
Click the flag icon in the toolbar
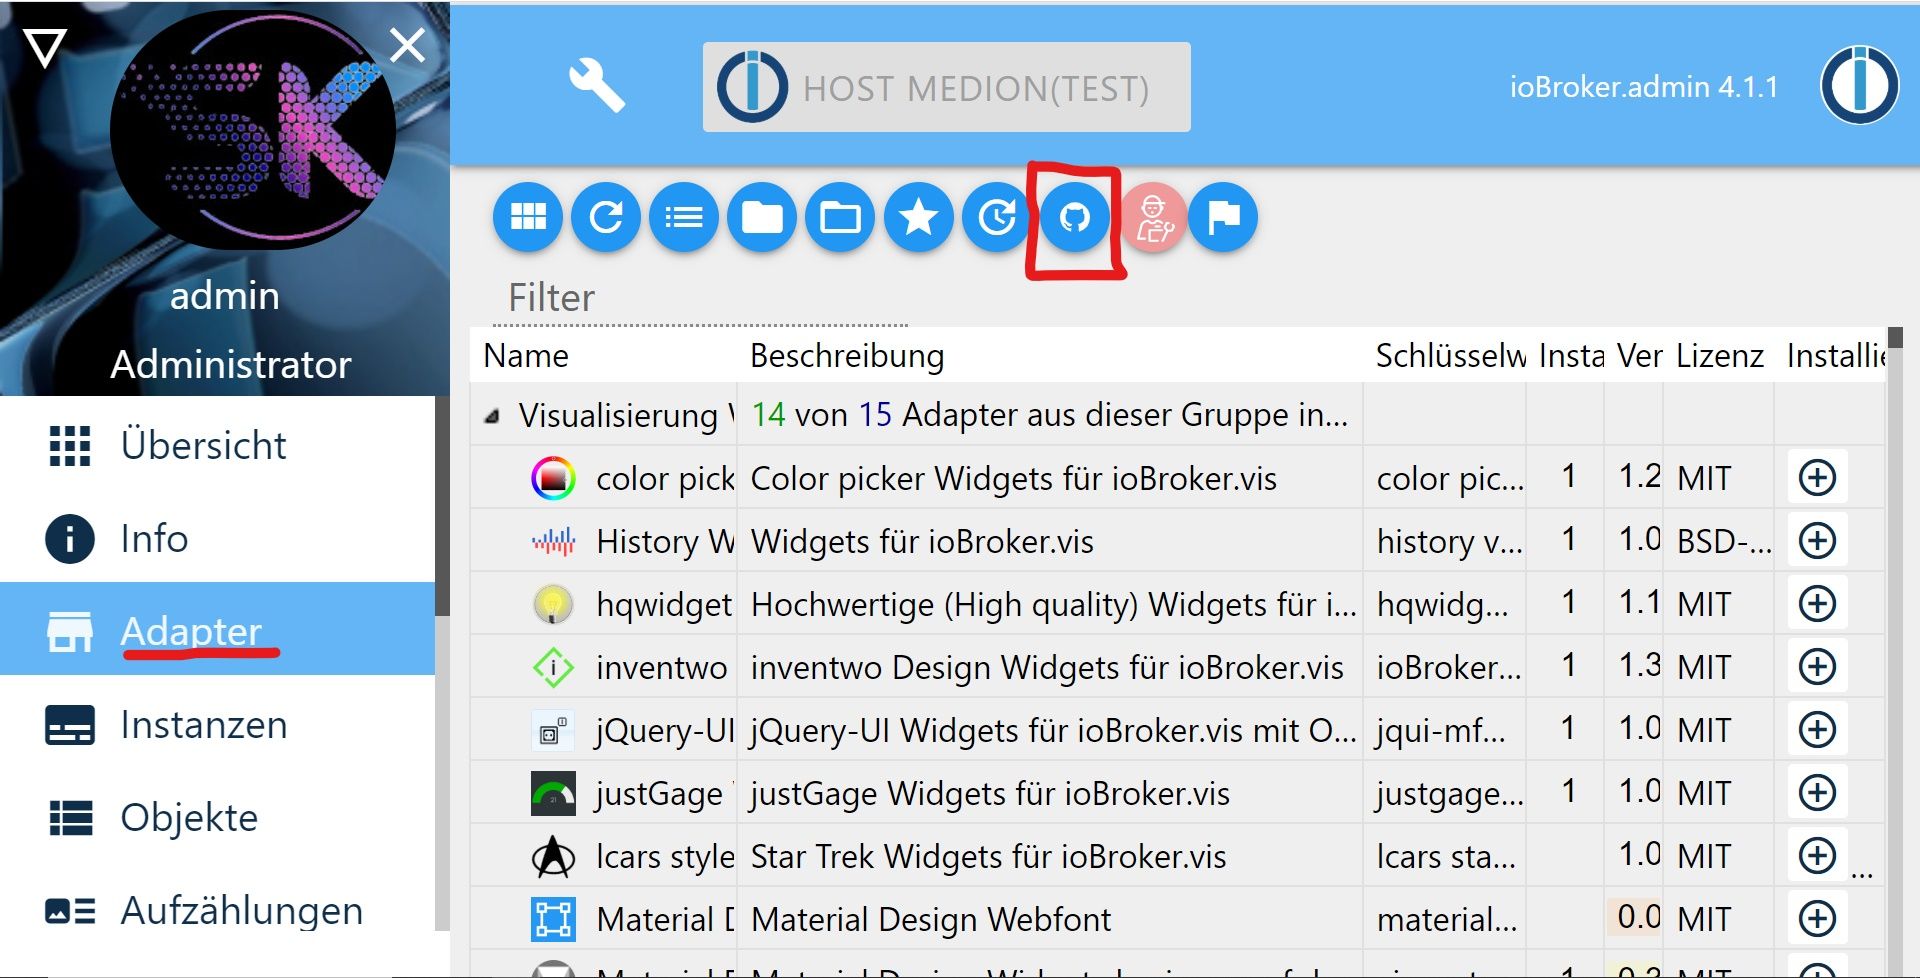point(1224,216)
